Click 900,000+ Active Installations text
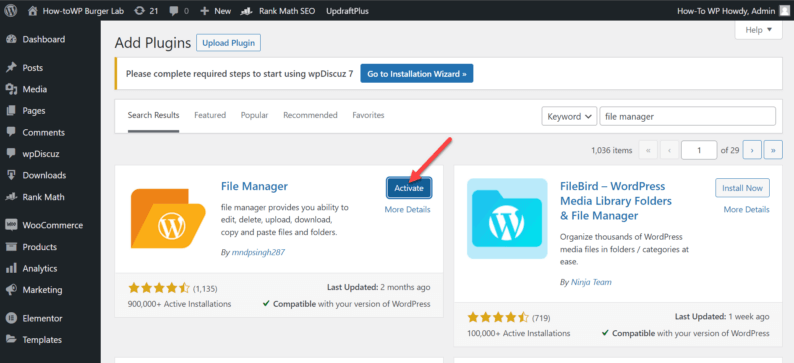 (x=180, y=304)
